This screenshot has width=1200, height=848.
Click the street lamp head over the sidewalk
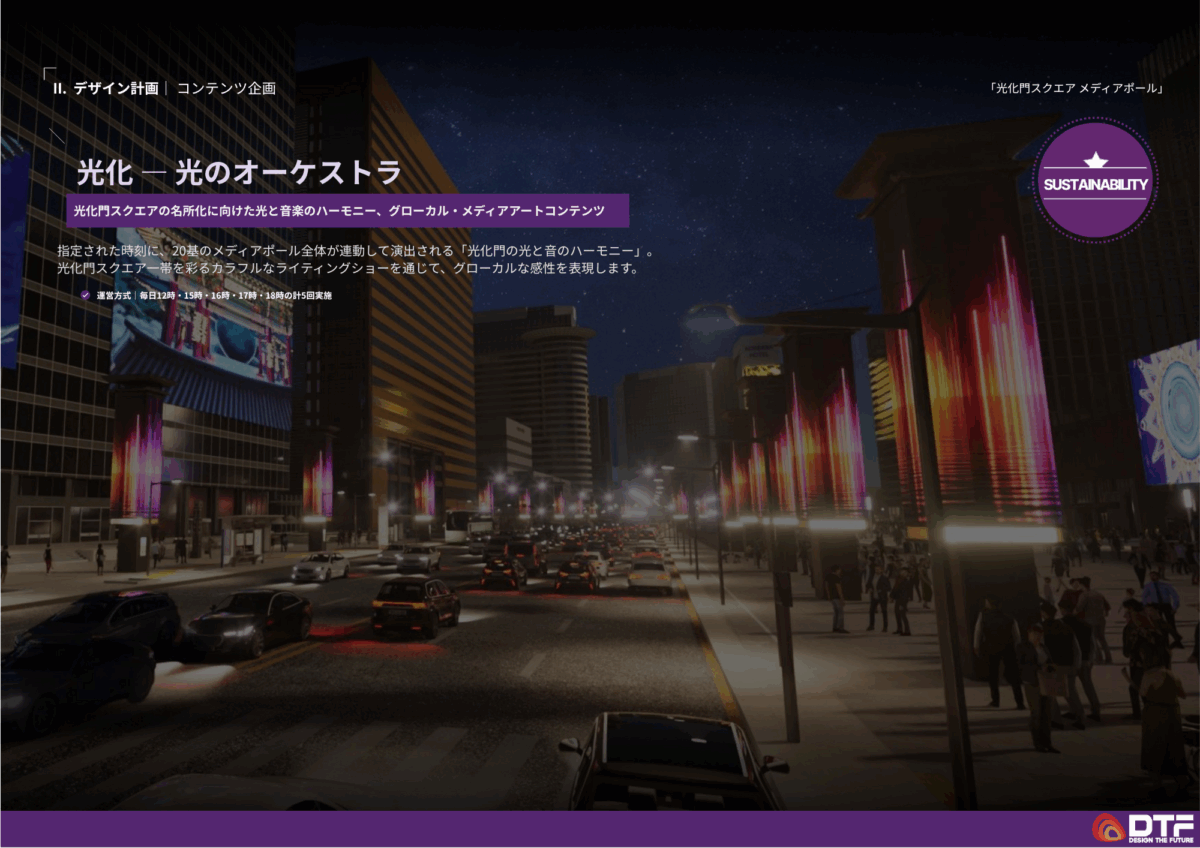(x=709, y=319)
